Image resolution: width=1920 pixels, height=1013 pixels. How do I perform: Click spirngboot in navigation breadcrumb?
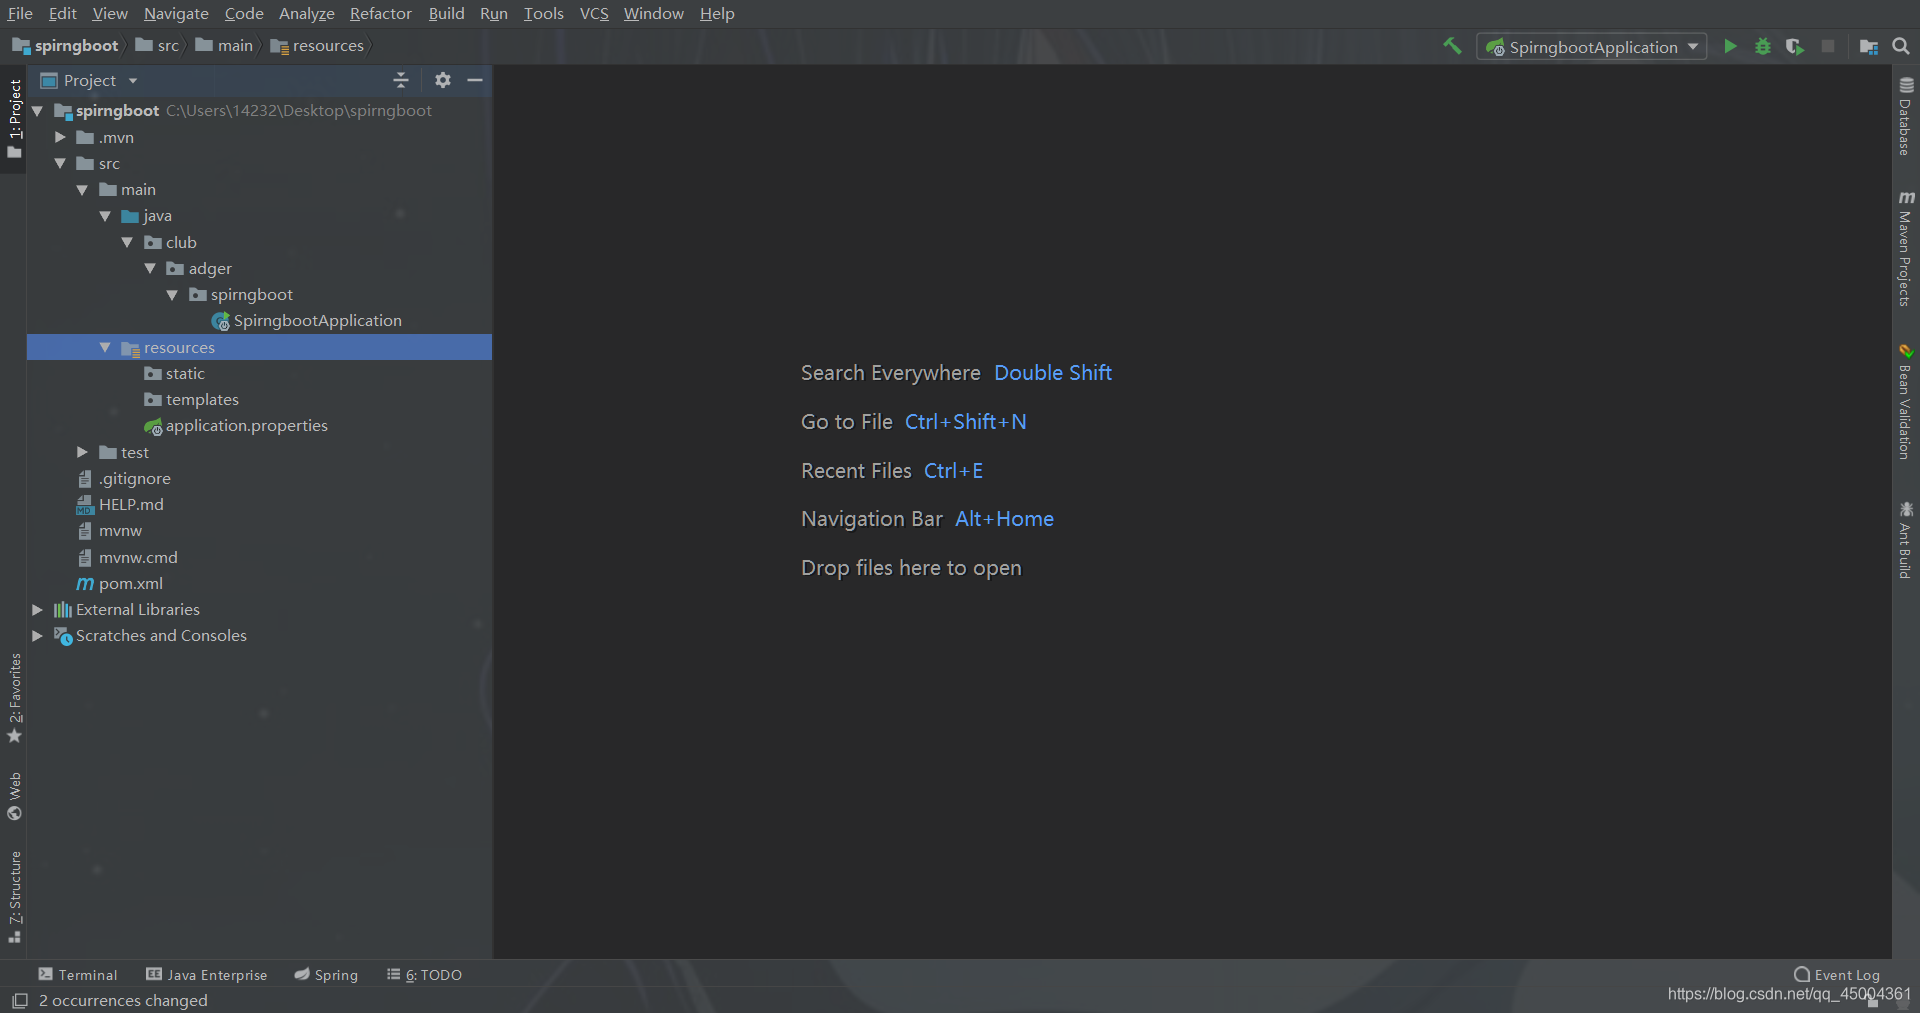(x=65, y=46)
